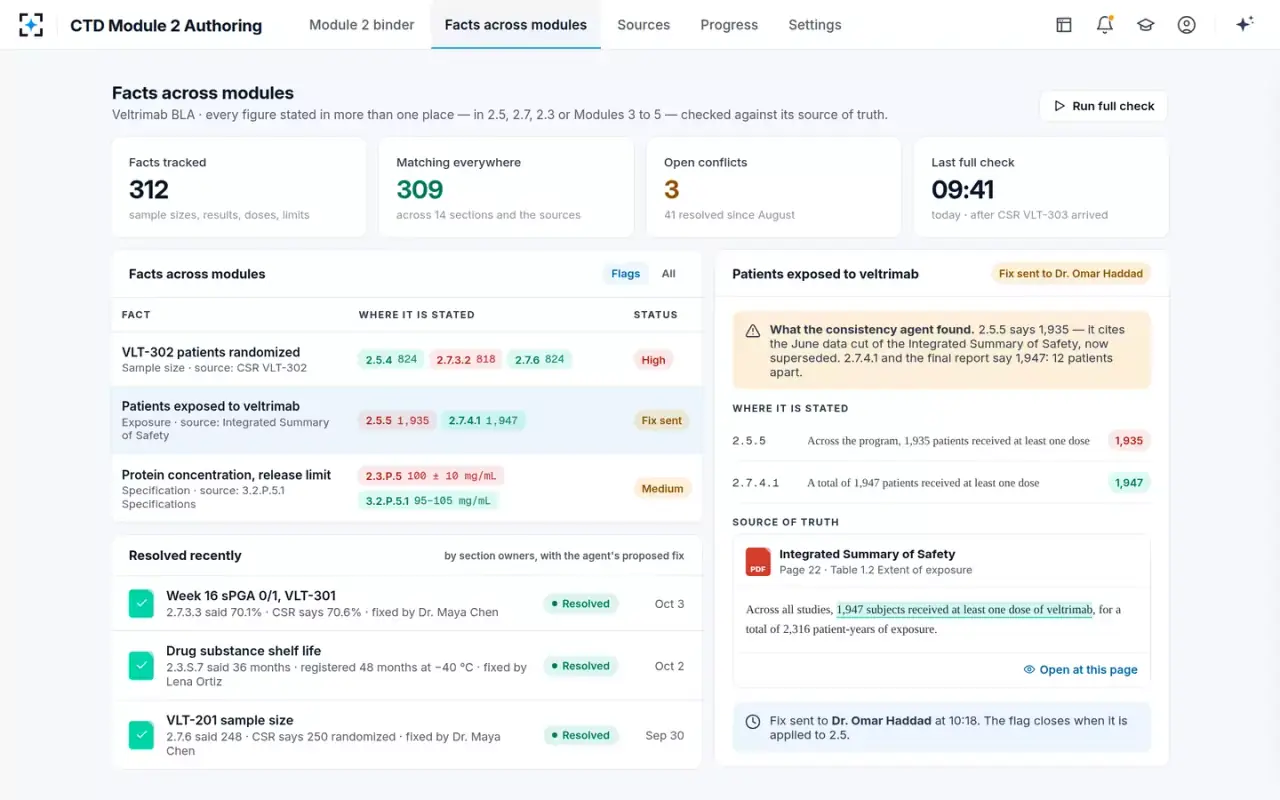The height and width of the screenshot is (800, 1280).
Task: Show All facts filter
Action: pos(669,274)
